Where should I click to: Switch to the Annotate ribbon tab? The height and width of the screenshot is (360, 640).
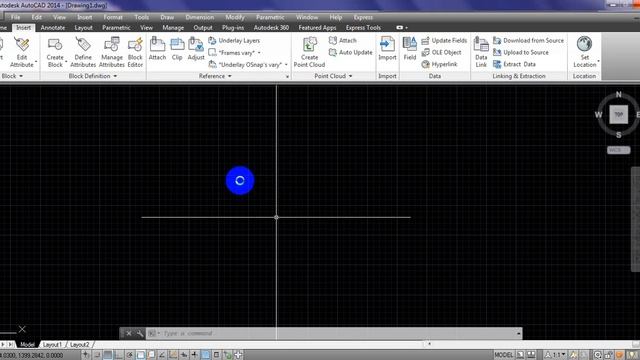pos(53,27)
